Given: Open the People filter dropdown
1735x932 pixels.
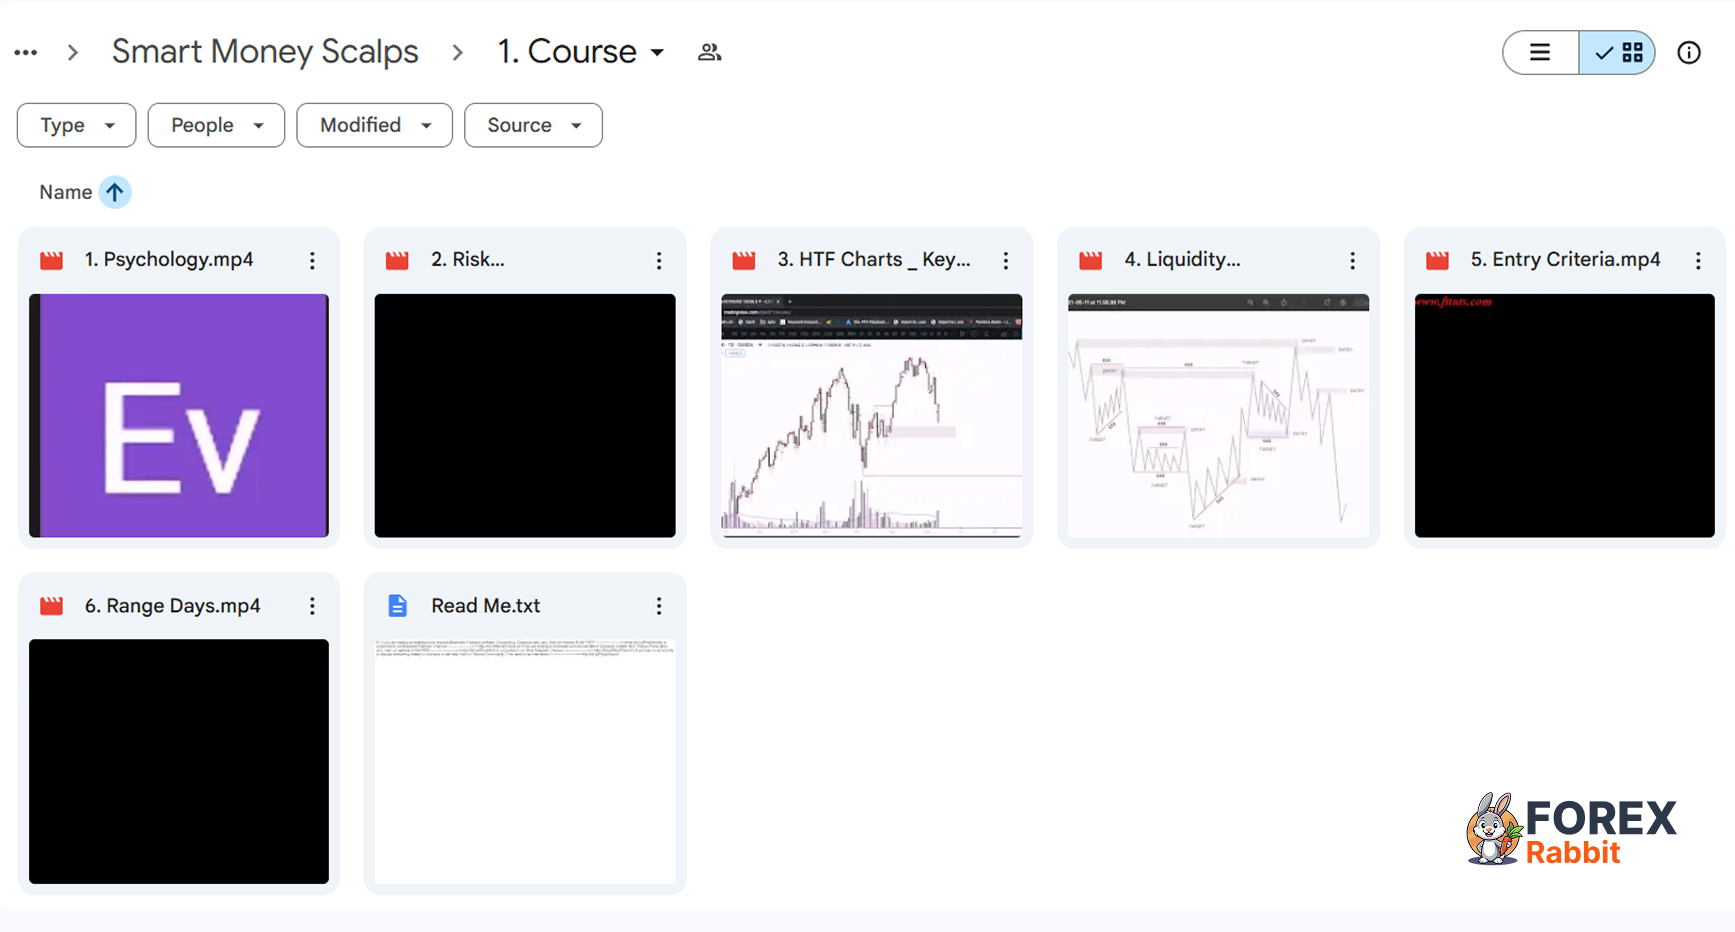Looking at the screenshot, I should click(x=216, y=125).
